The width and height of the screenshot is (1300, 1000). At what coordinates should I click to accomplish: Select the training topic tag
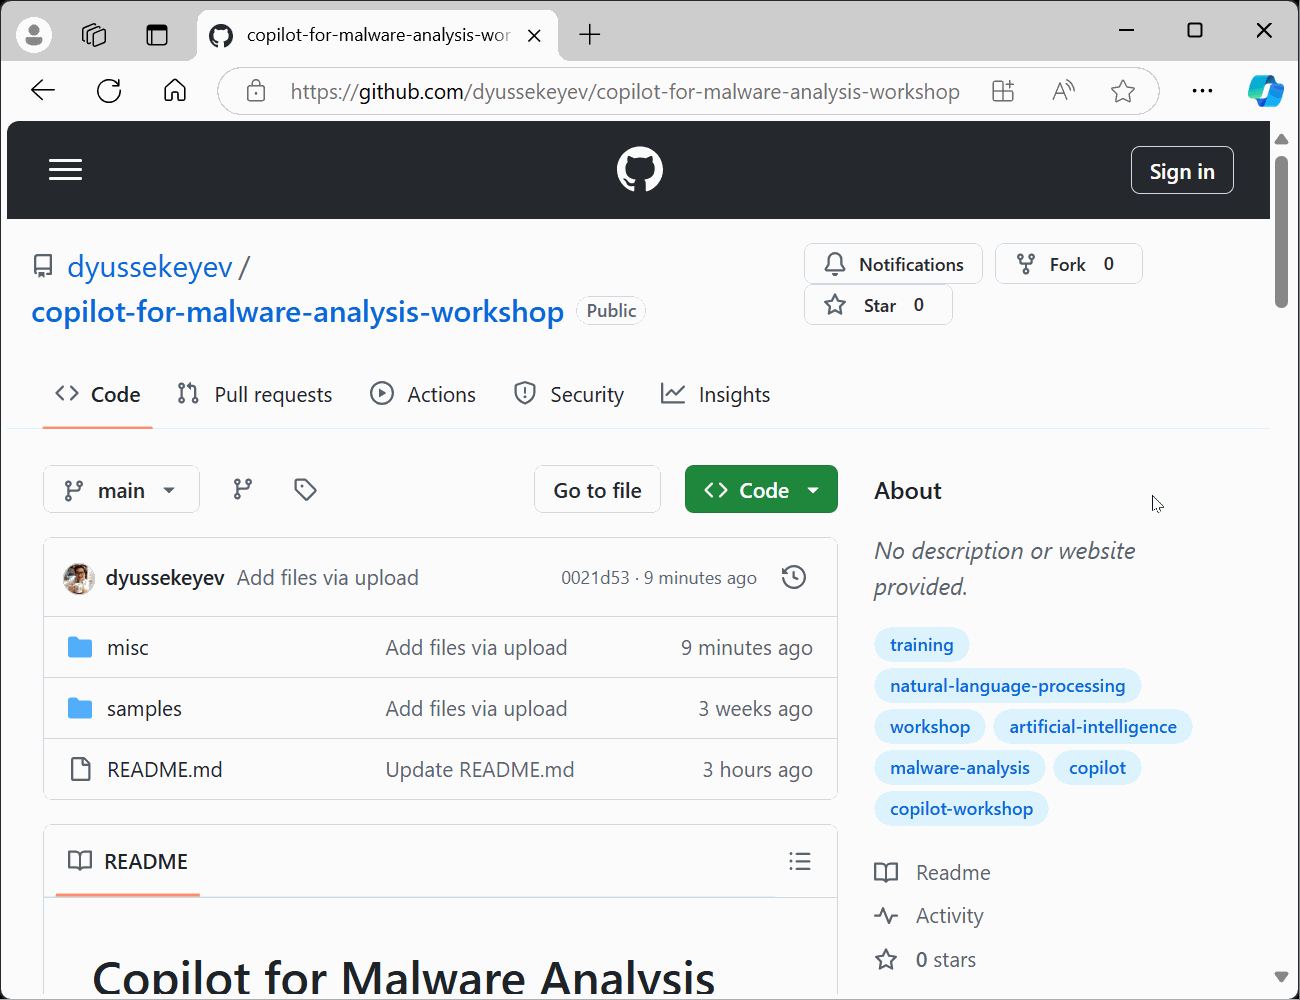point(922,645)
